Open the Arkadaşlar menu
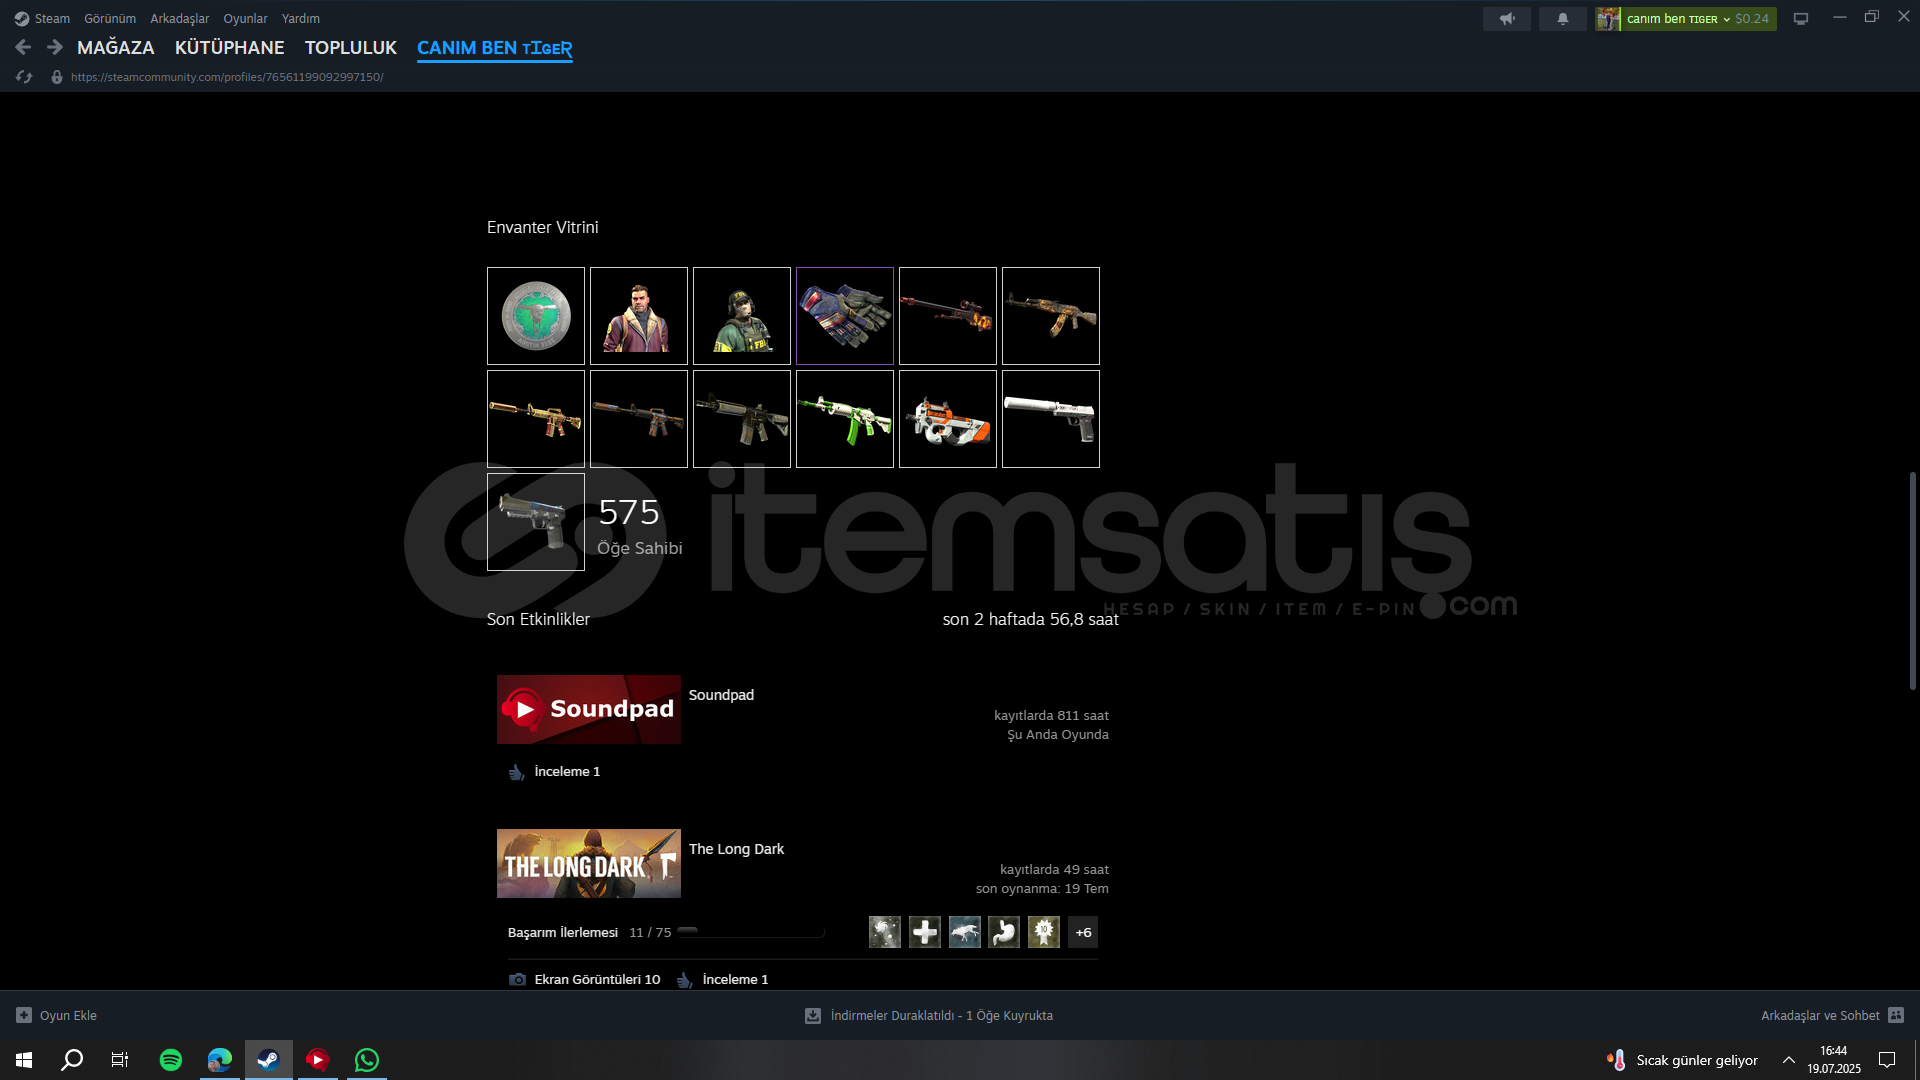 coord(180,18)
